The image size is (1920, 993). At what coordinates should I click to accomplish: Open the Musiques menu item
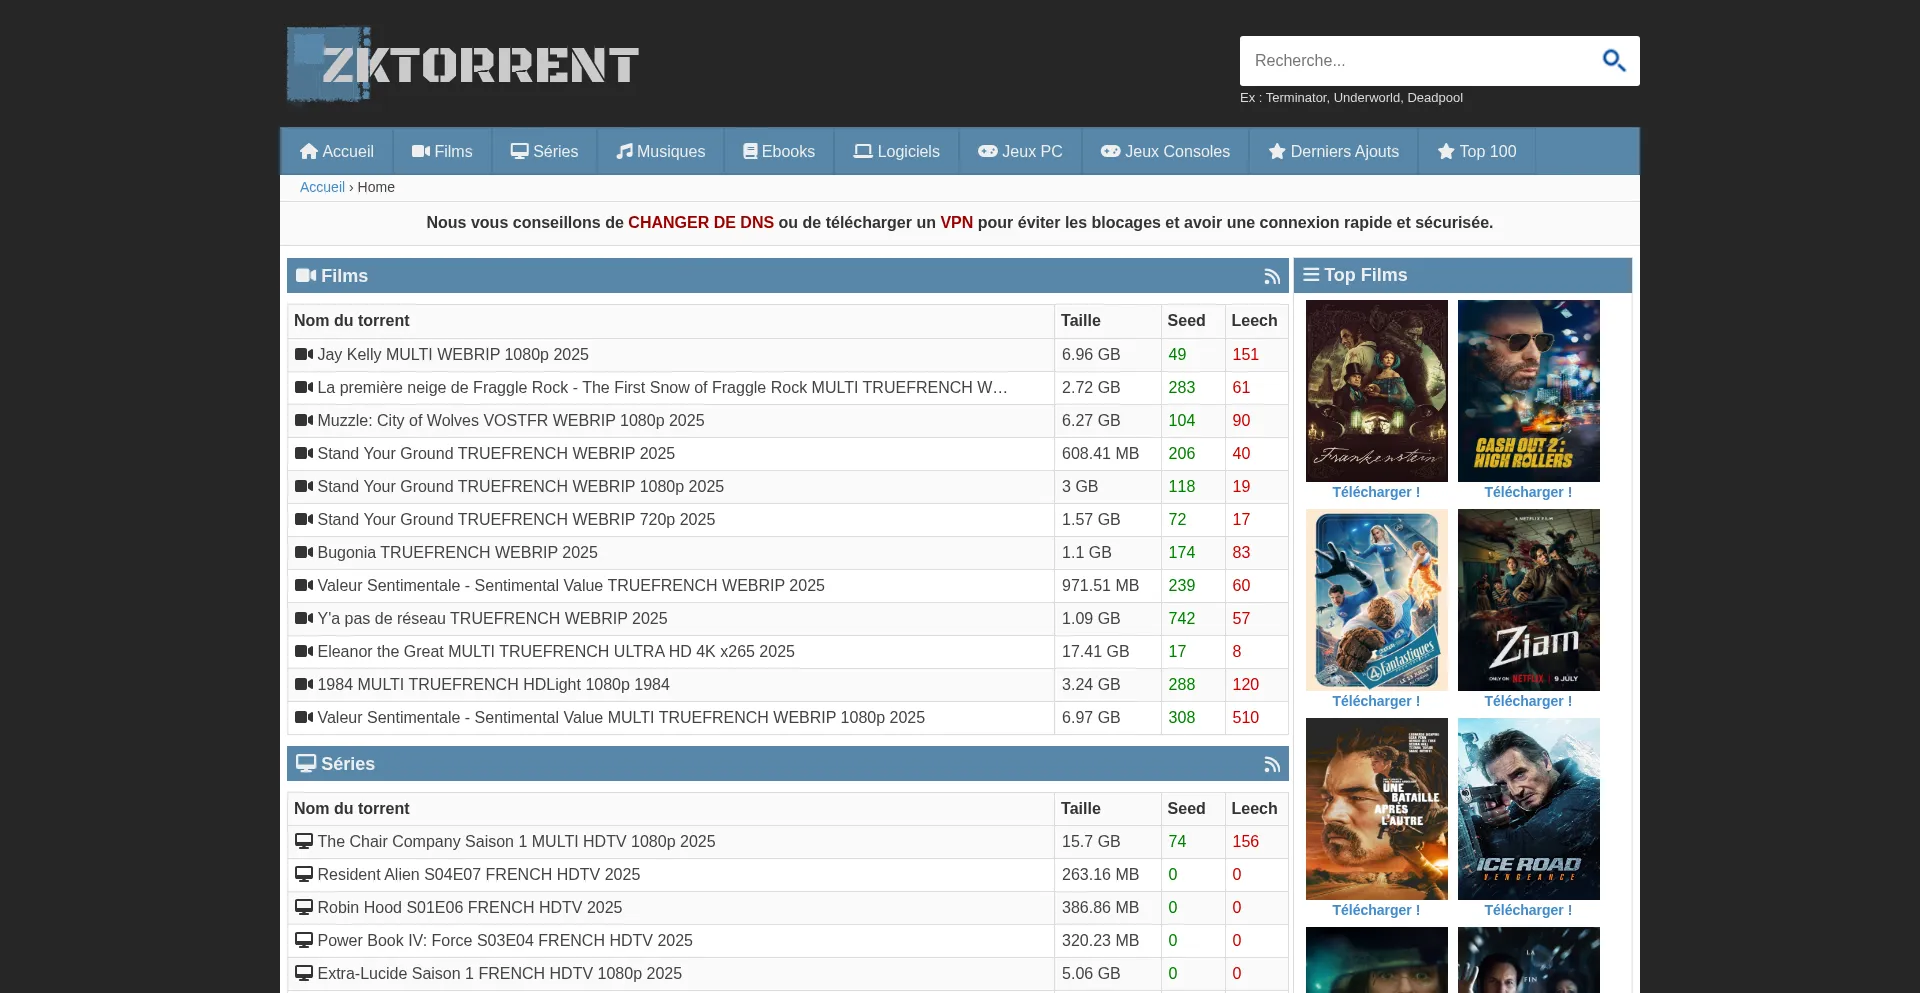[x=661, y=152]
